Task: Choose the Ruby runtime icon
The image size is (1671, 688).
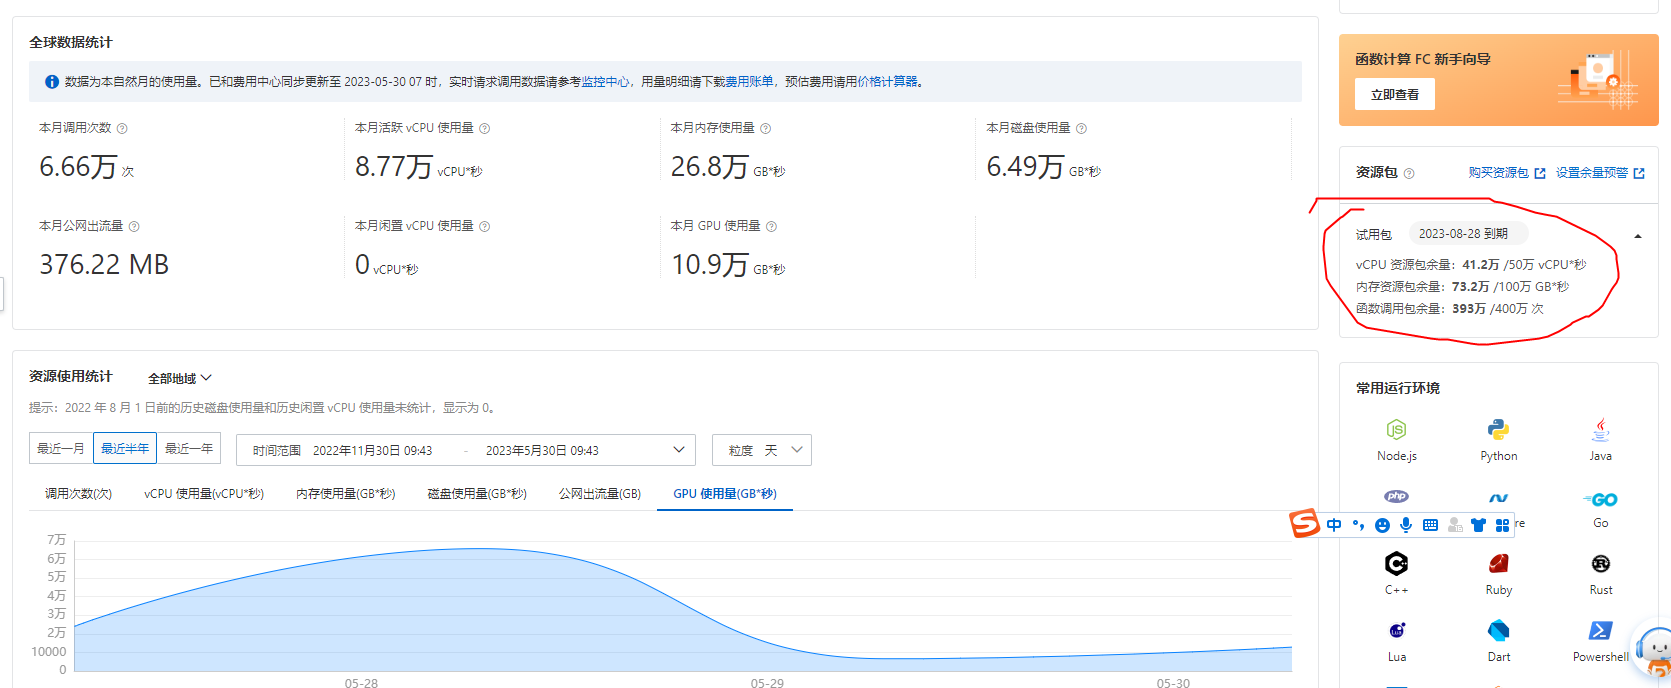Action: [1498, 564]
